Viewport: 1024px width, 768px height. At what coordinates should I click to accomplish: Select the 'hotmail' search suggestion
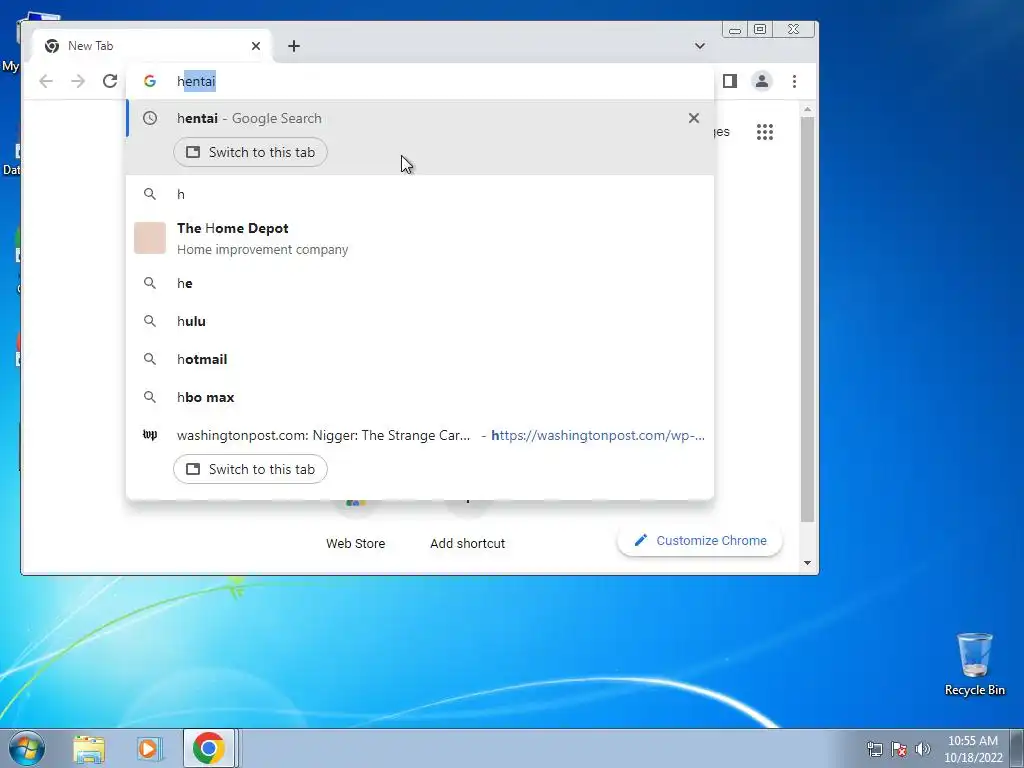tap(420, 359)
